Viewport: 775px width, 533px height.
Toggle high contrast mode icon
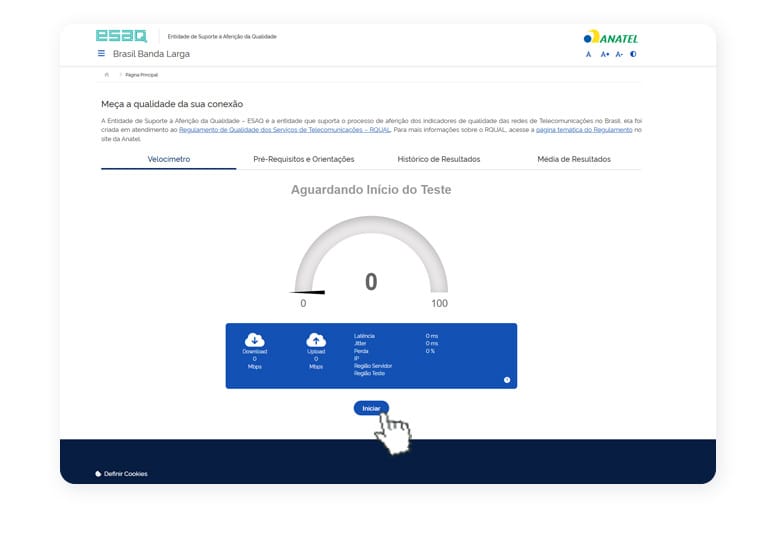(x=633, y=54)
